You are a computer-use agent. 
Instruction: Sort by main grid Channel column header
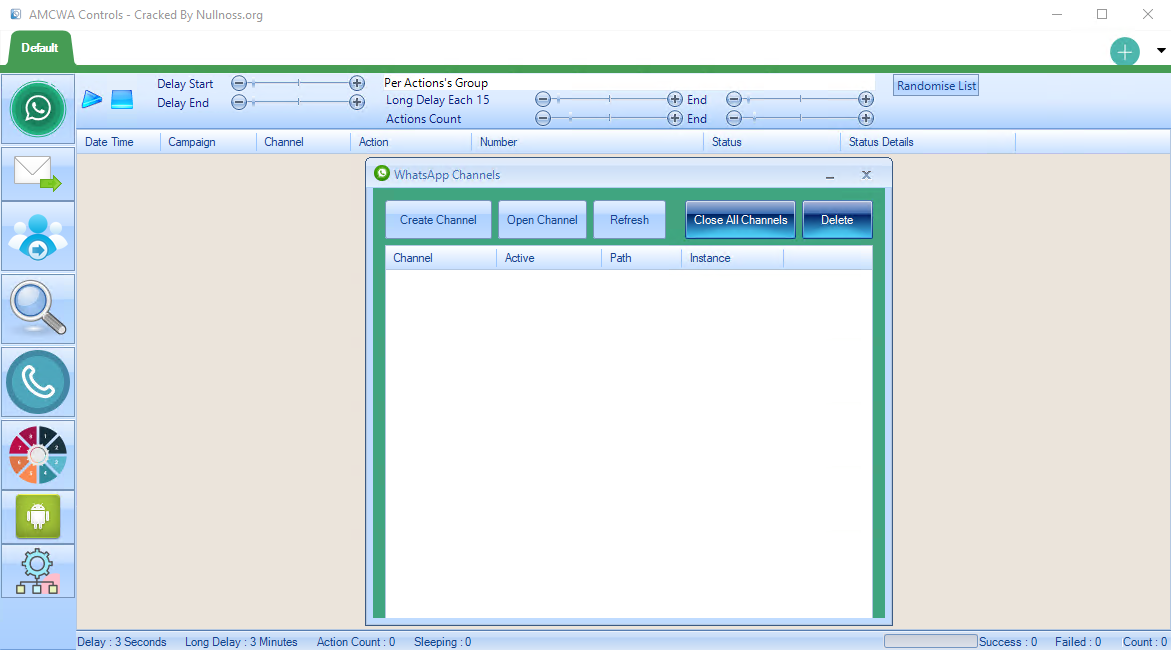tap(303, 142)
